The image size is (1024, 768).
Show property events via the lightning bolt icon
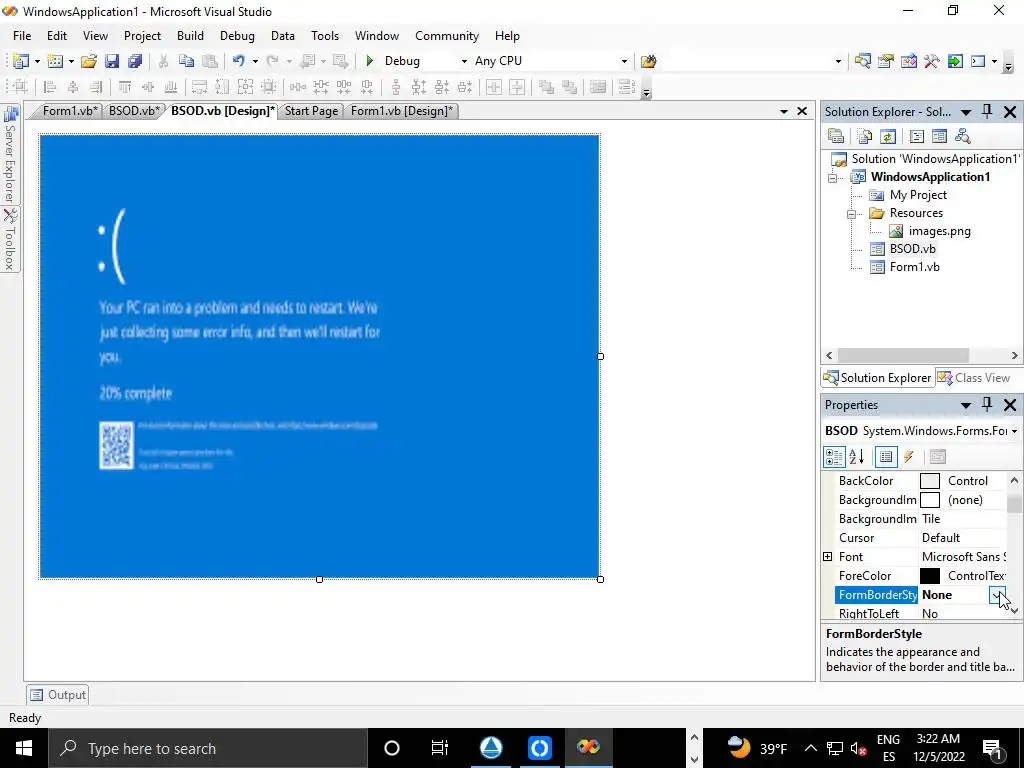pos(909,456)
